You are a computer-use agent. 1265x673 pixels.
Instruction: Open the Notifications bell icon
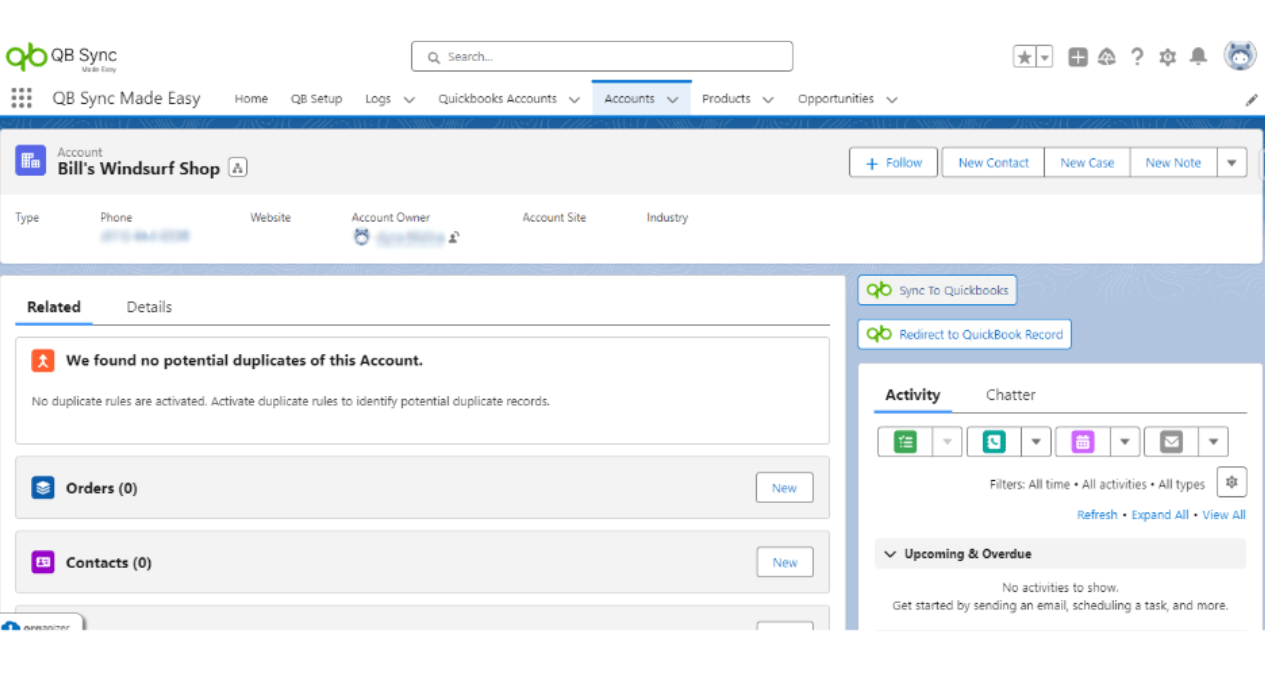(x=1198, y=57)
